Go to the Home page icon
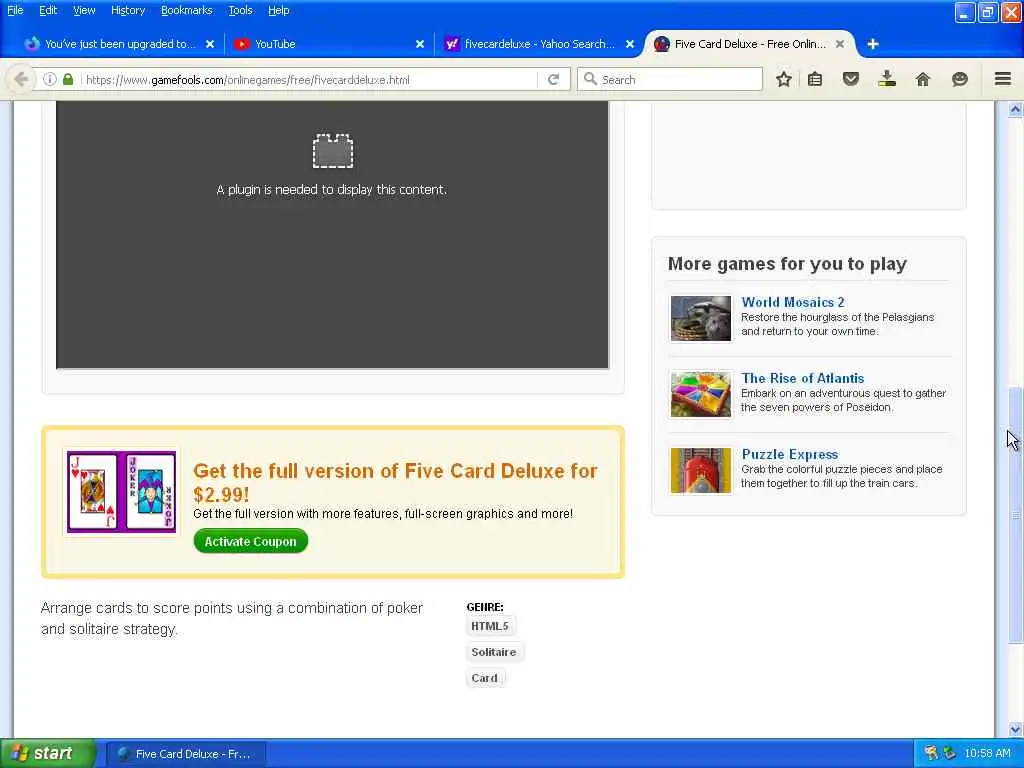Viewport: 1024px width, 768px height. 923,79
